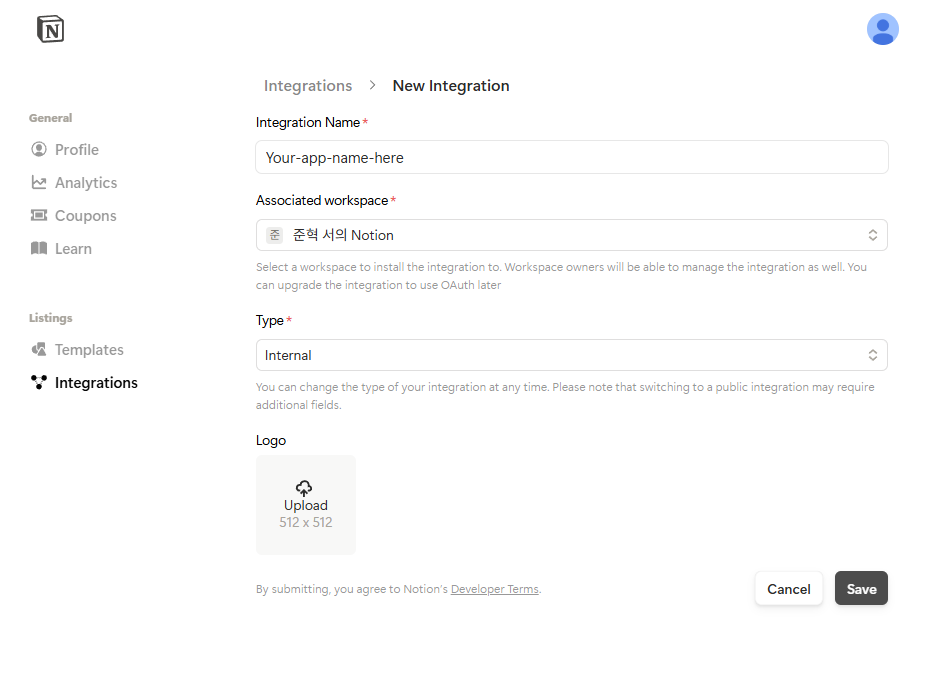
Task: Click the Learn book icon
Action: 39,248
